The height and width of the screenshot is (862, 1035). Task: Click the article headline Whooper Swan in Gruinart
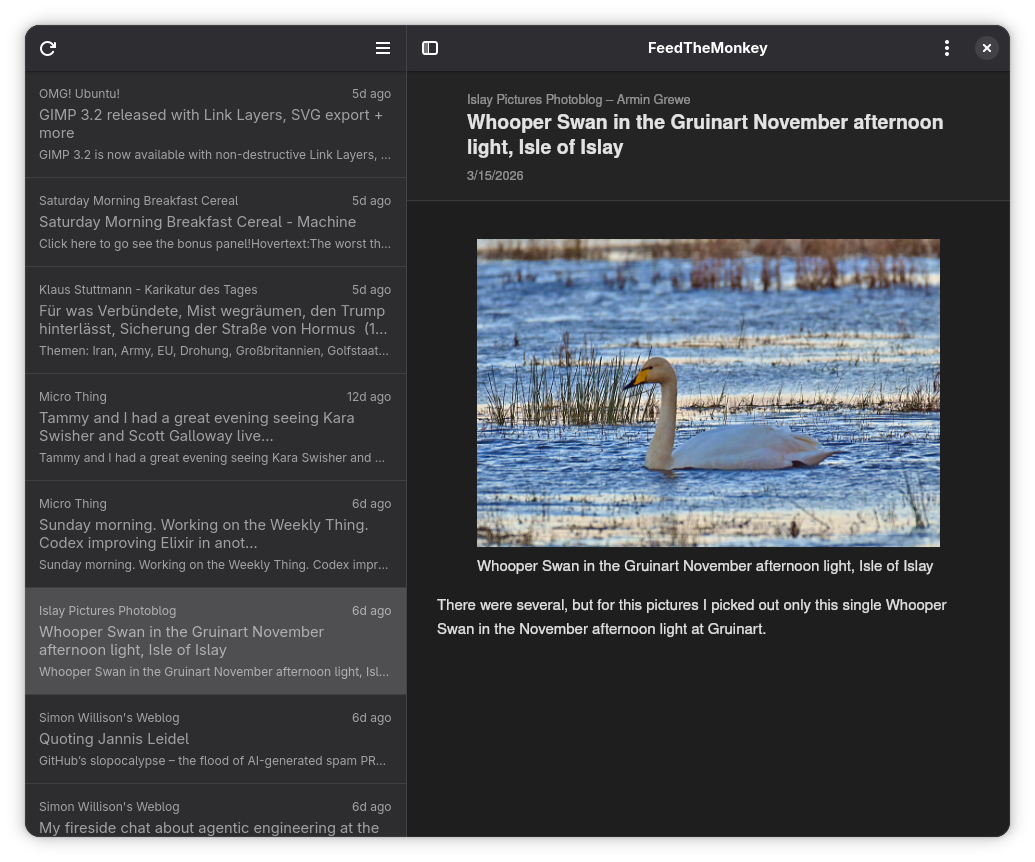point(705,134)
